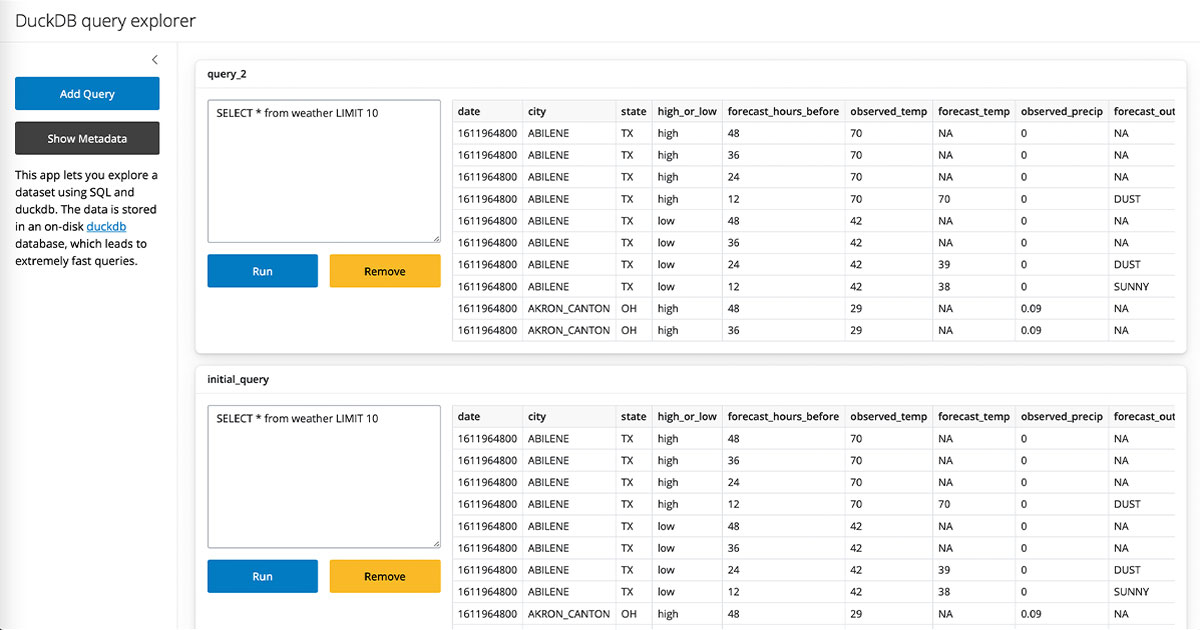The width and height of the screenshot is (1200, 630).
Task: Focus the initial_query SQL text editor
Action: tap(323, 476)
